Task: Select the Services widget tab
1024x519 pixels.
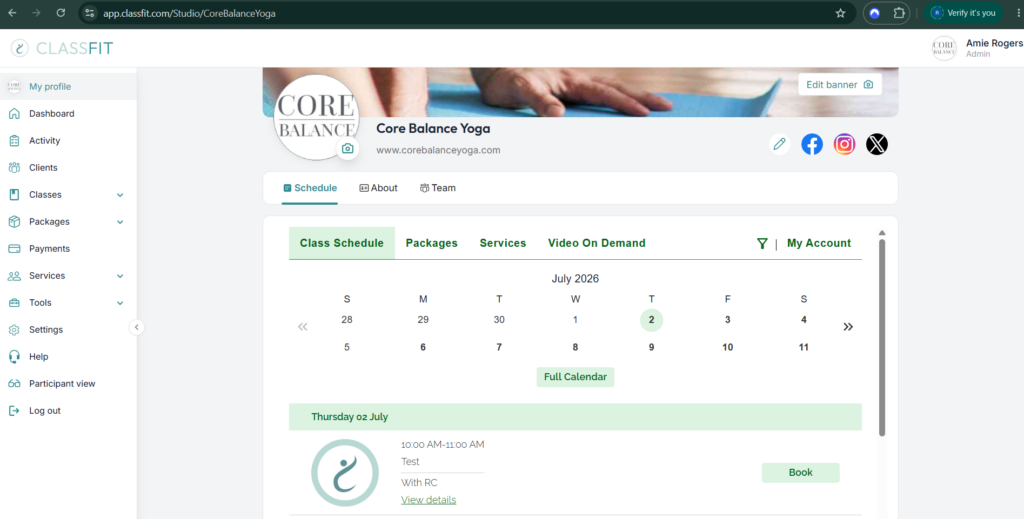Action: [x=503, y=243]
